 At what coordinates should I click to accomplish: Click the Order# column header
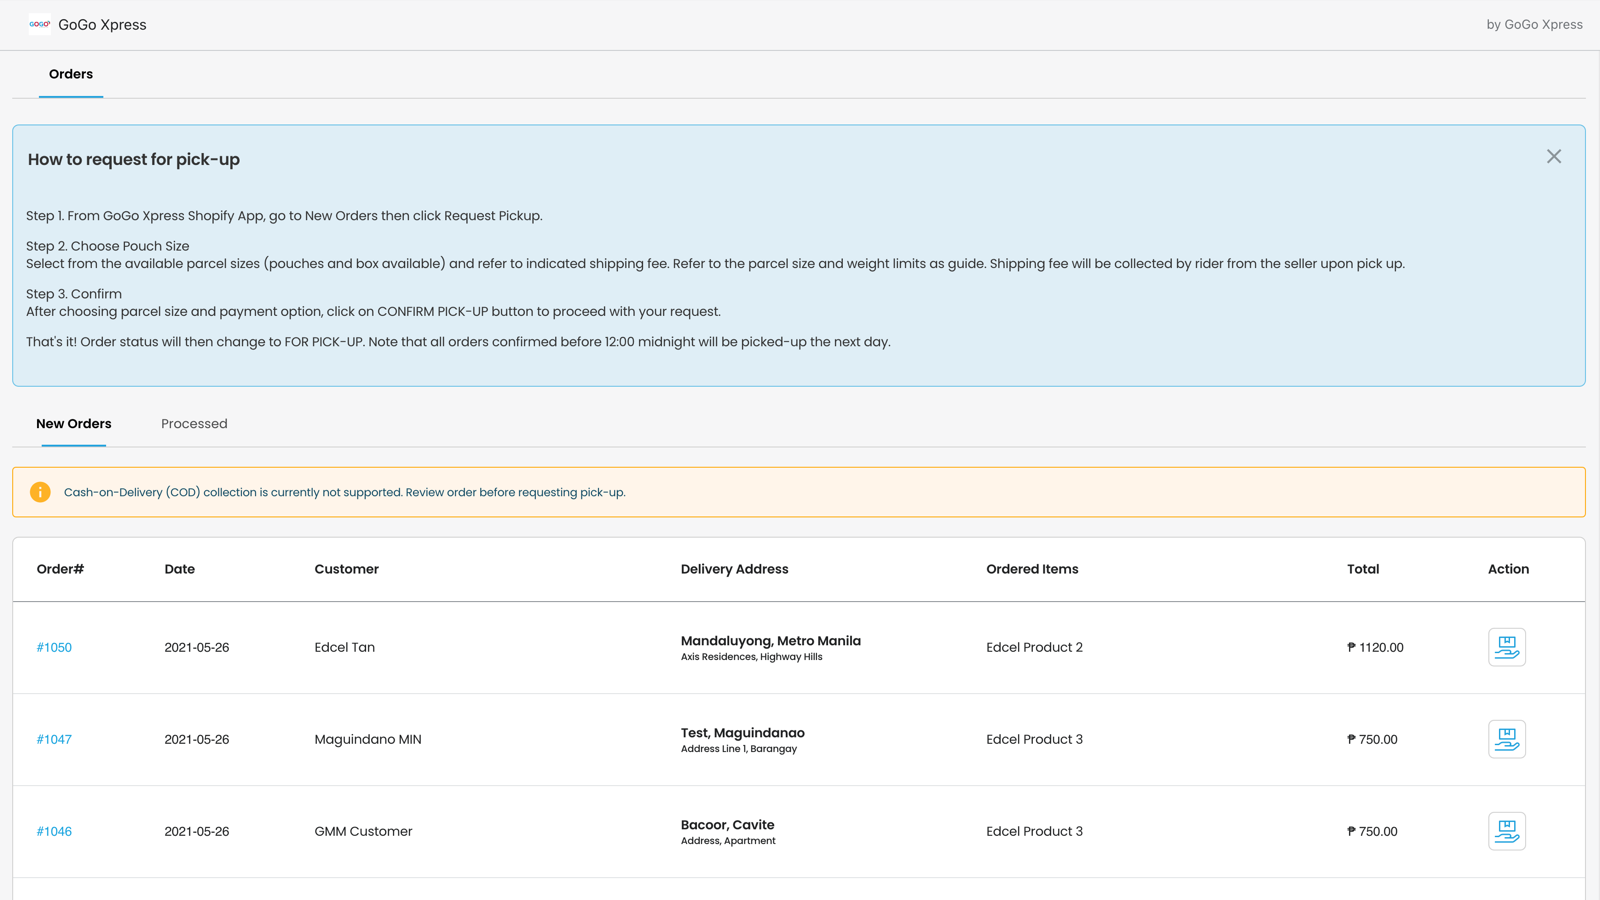click(60, 569)
